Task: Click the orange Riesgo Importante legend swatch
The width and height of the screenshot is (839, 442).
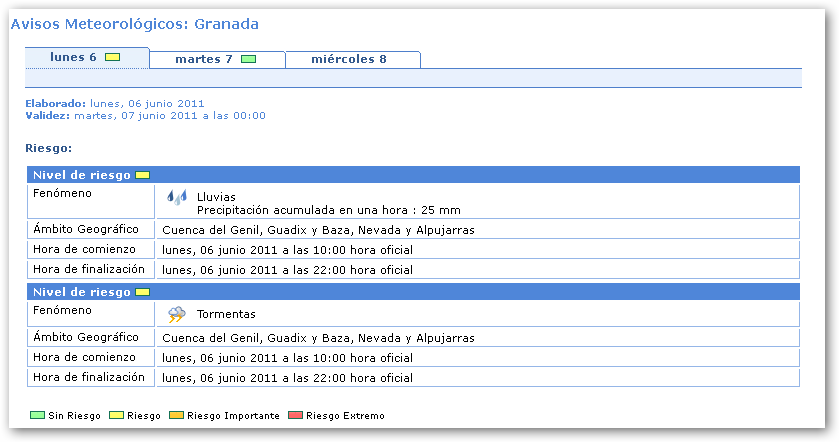Action: [177, 415]
